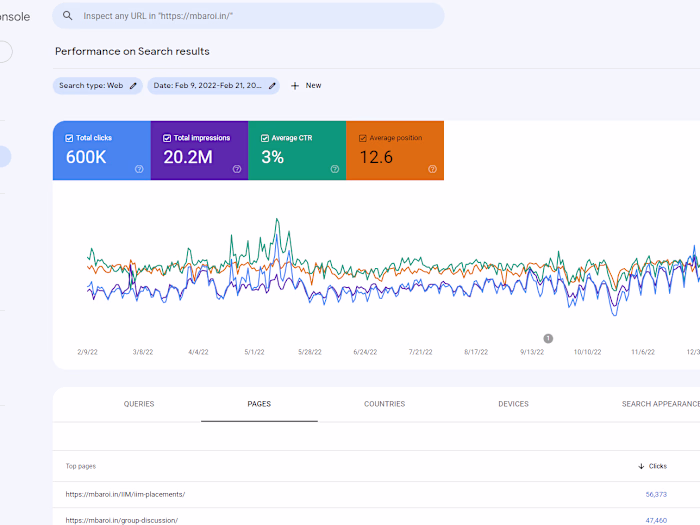Disable the Average CTR checkbox
Image resolution: width=700 pixels, height=525 pixels.
264,138
